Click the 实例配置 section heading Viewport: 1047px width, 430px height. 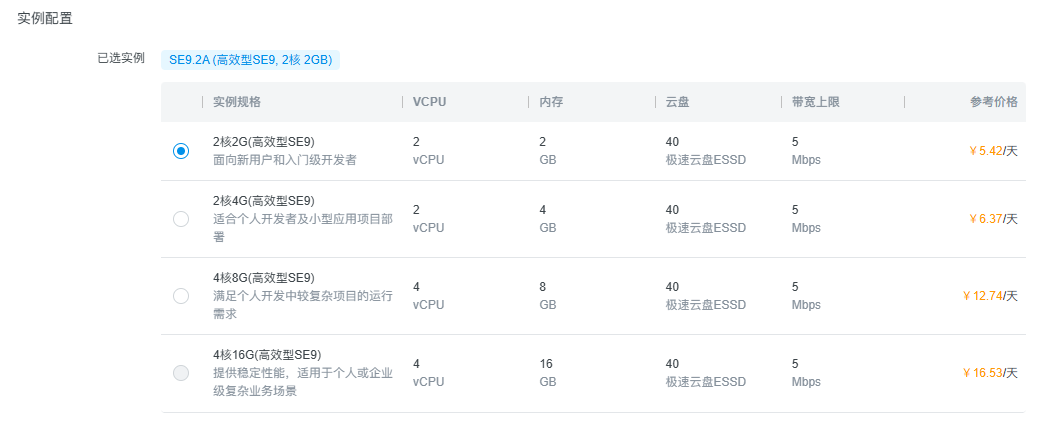[x=45, y=18]
